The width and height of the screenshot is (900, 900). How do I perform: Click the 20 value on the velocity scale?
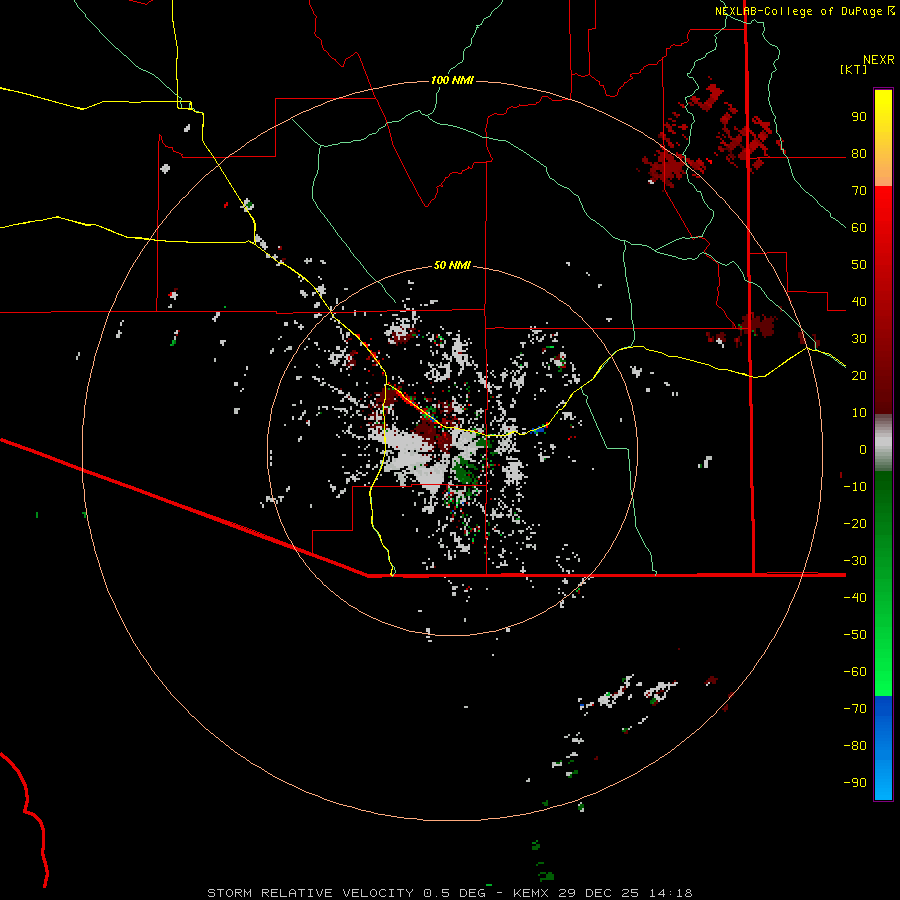pos(859,376)
